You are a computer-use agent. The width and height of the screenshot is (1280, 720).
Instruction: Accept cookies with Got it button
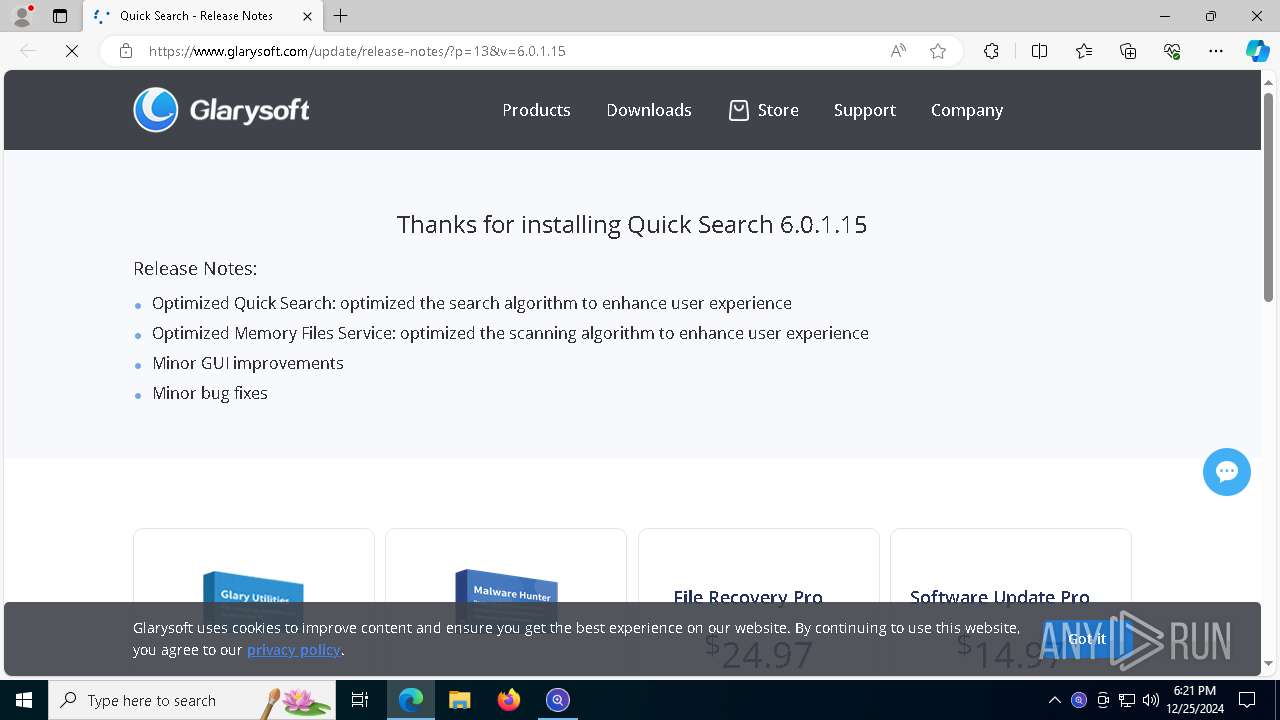[x=1087, y=639]
